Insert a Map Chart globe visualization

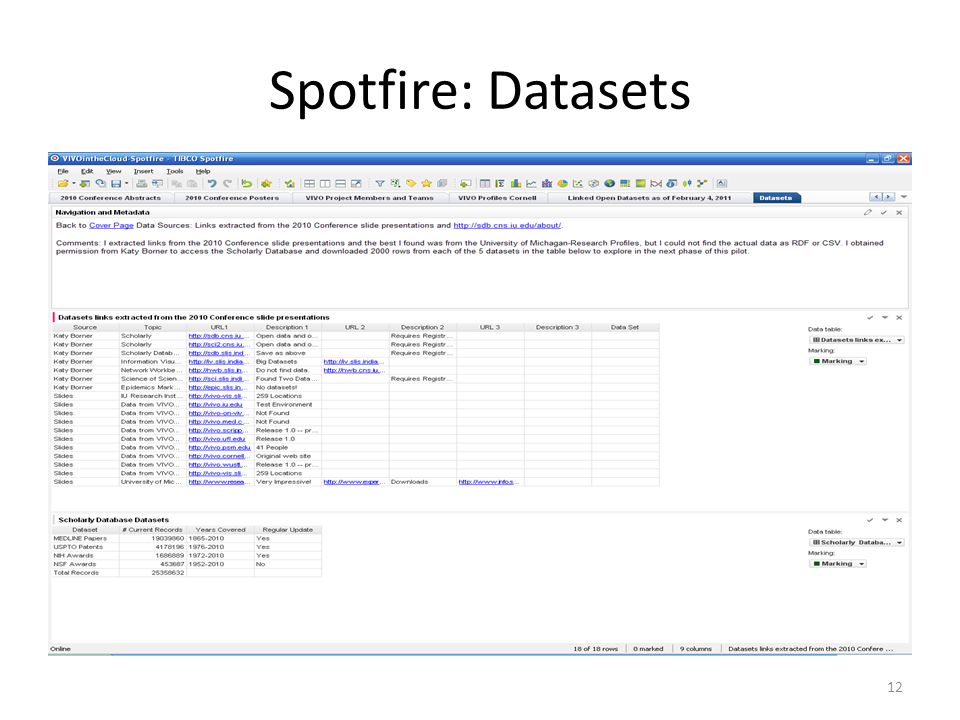click(x=609, y=184)
